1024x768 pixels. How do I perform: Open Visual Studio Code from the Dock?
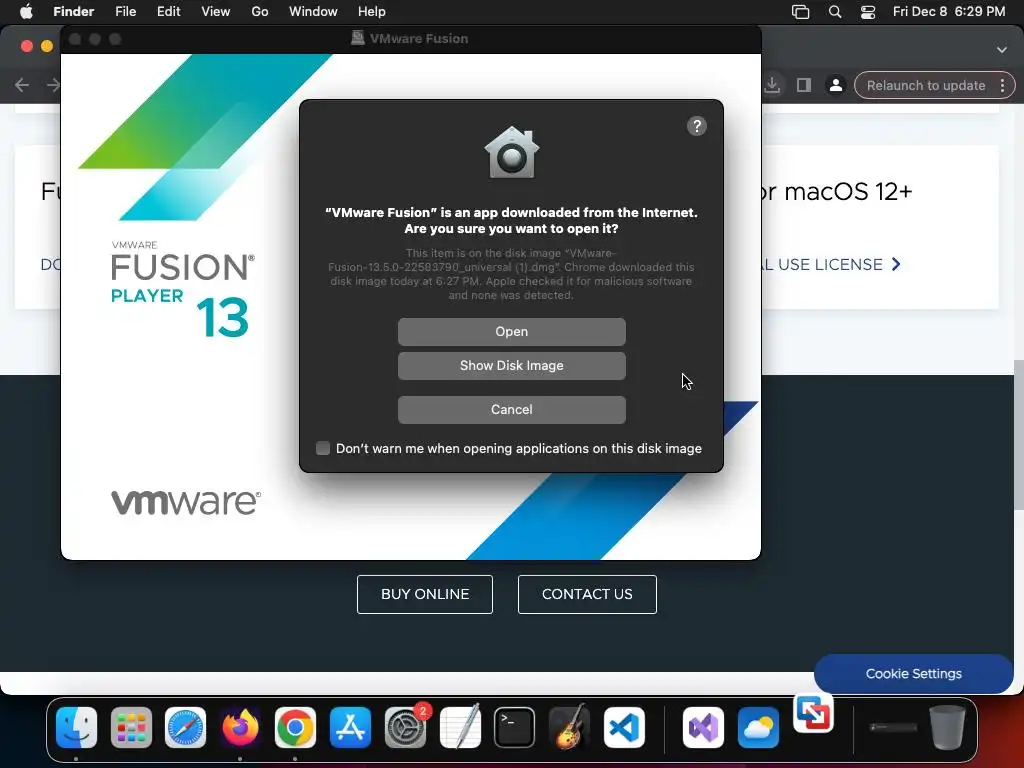click(x=624, y=728)
